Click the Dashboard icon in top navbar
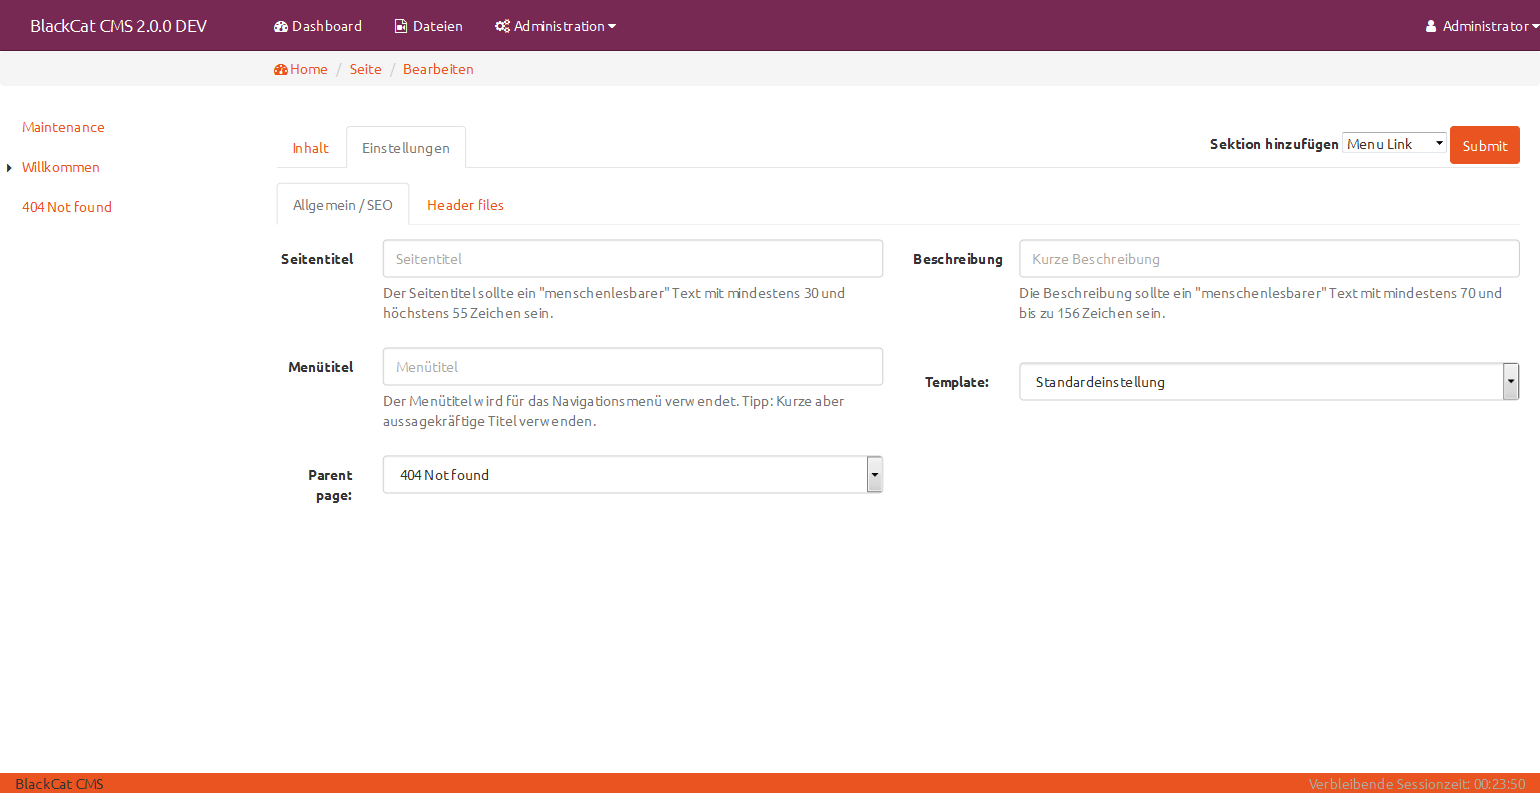 click(281, 26)
